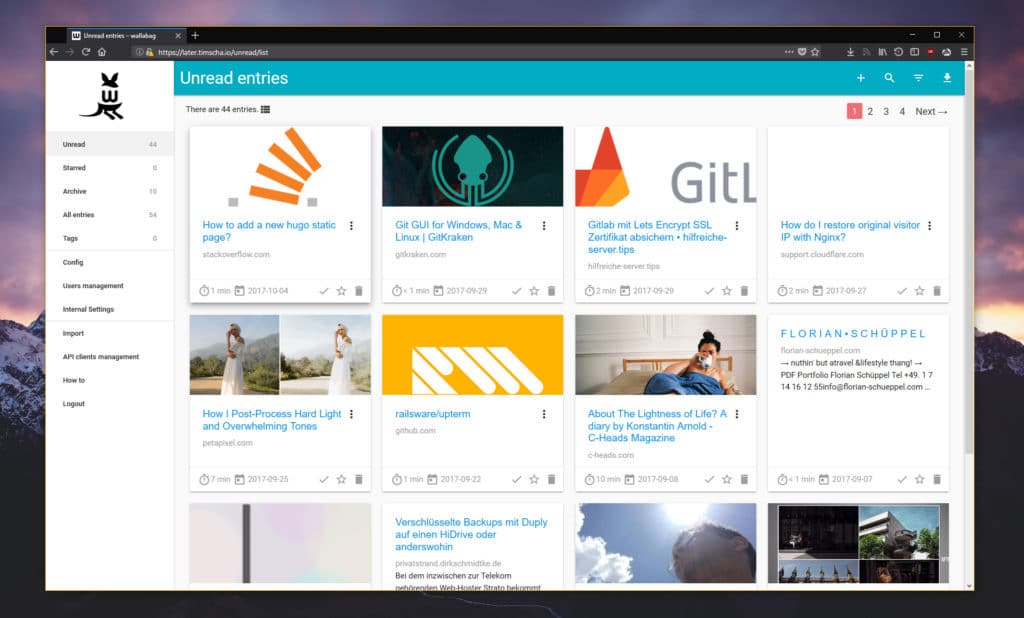Open Archive in the sidebar

coord(110,191)
